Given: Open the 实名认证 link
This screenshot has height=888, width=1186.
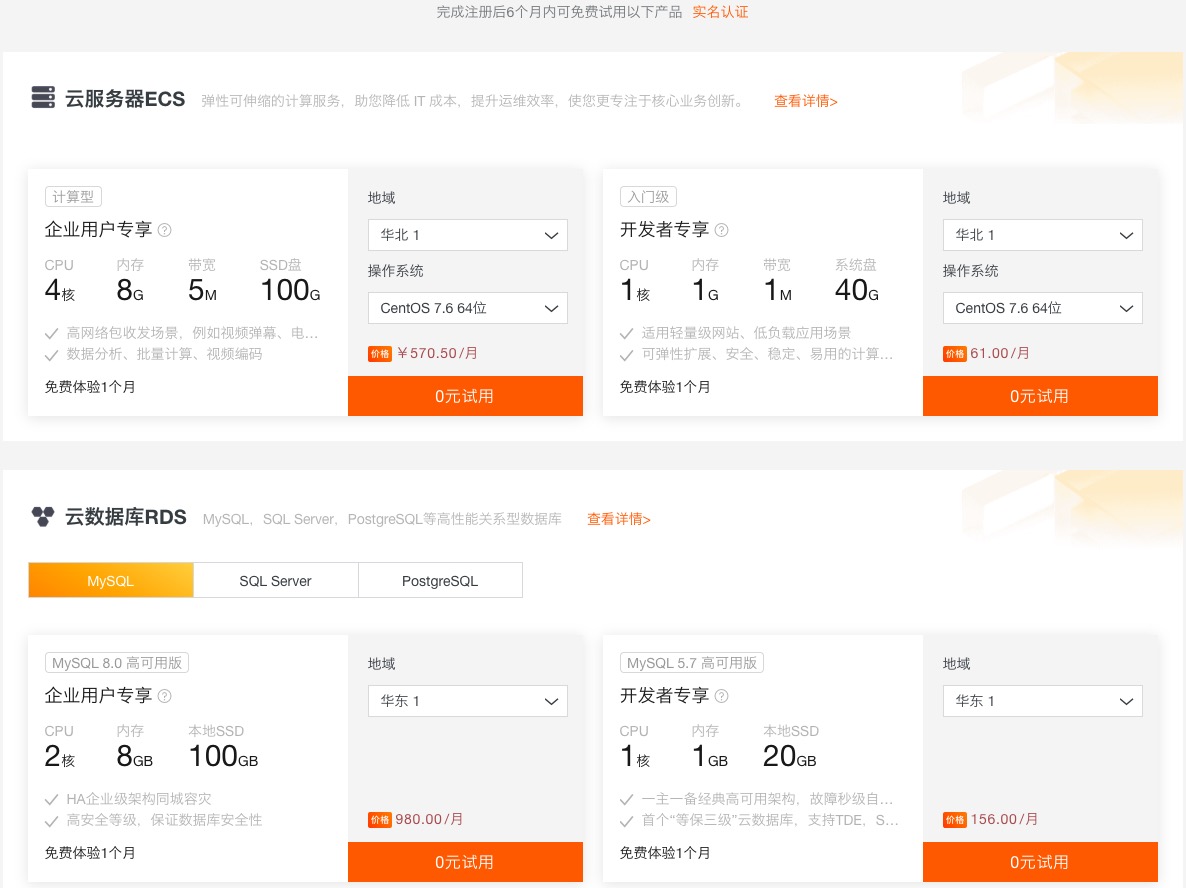Looking at the screenshot, I should pyautogui.click(x=720, y=12).
